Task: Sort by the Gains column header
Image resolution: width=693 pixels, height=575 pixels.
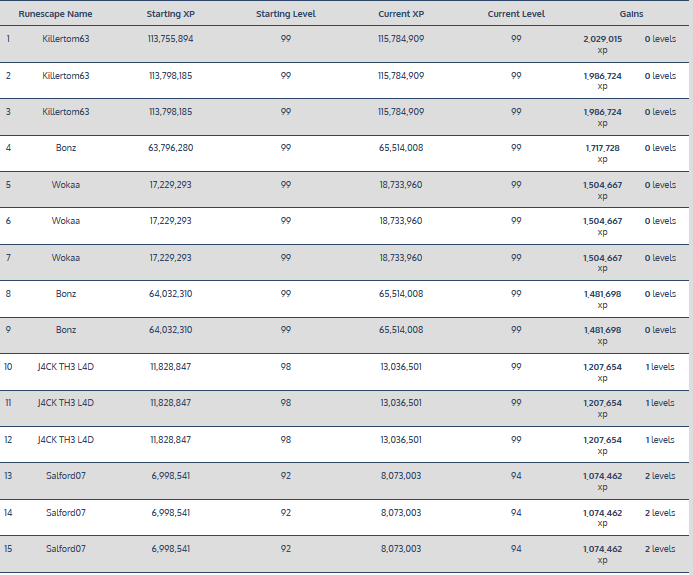Action: click(631, 15)
